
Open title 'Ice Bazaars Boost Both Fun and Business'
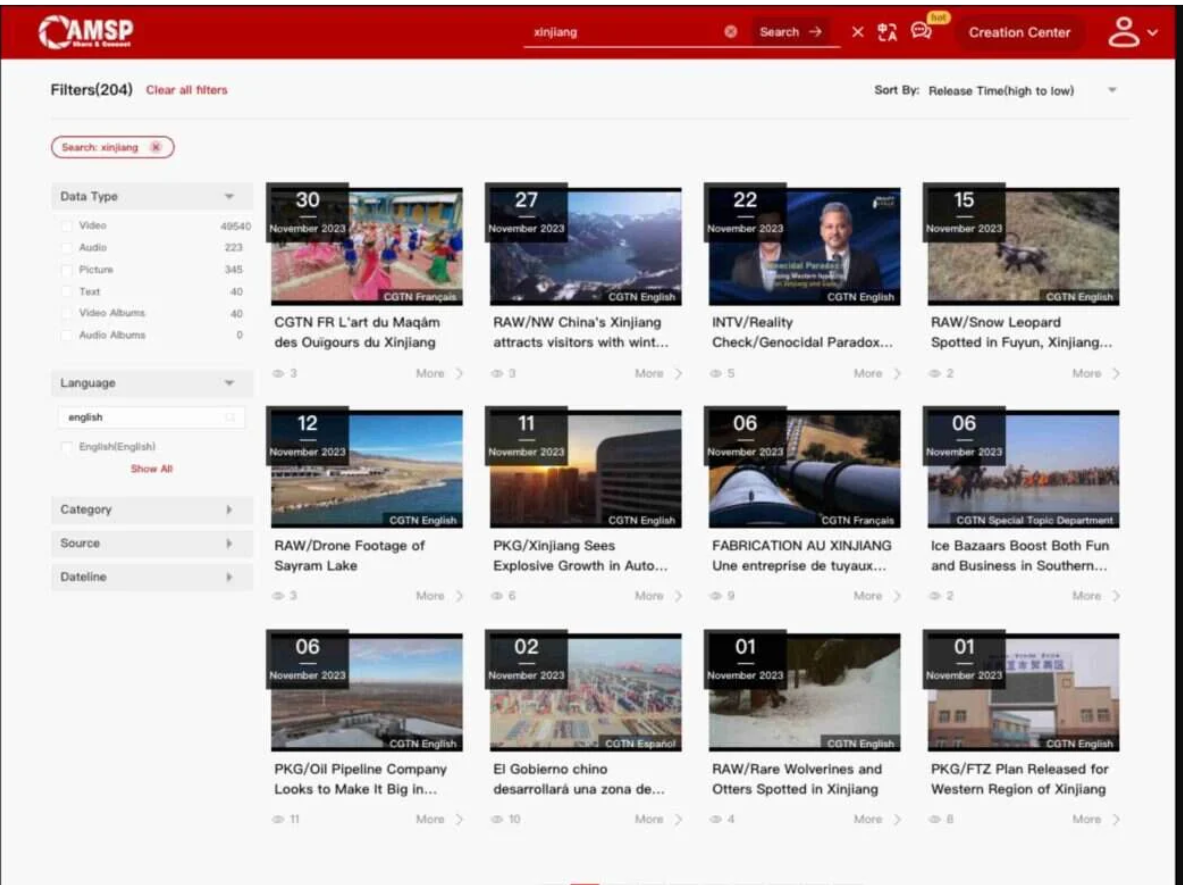tap(1020, 555)
